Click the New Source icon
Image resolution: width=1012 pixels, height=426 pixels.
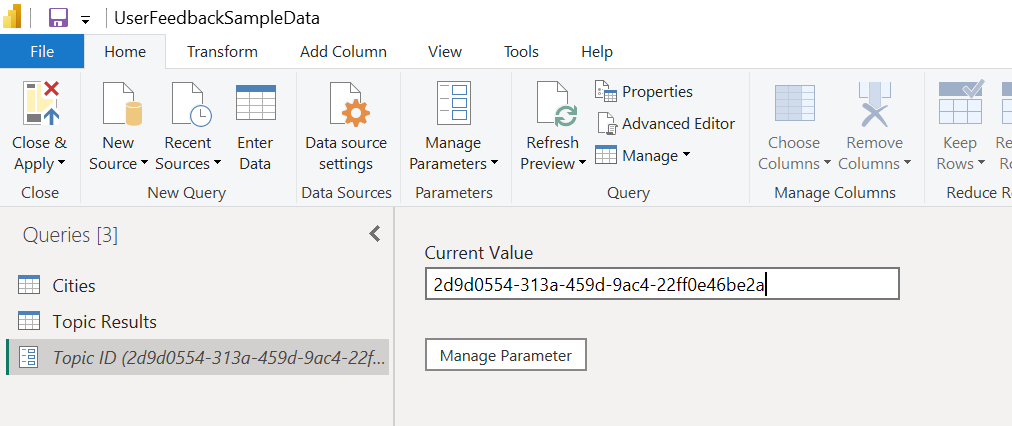click(123, 103)
